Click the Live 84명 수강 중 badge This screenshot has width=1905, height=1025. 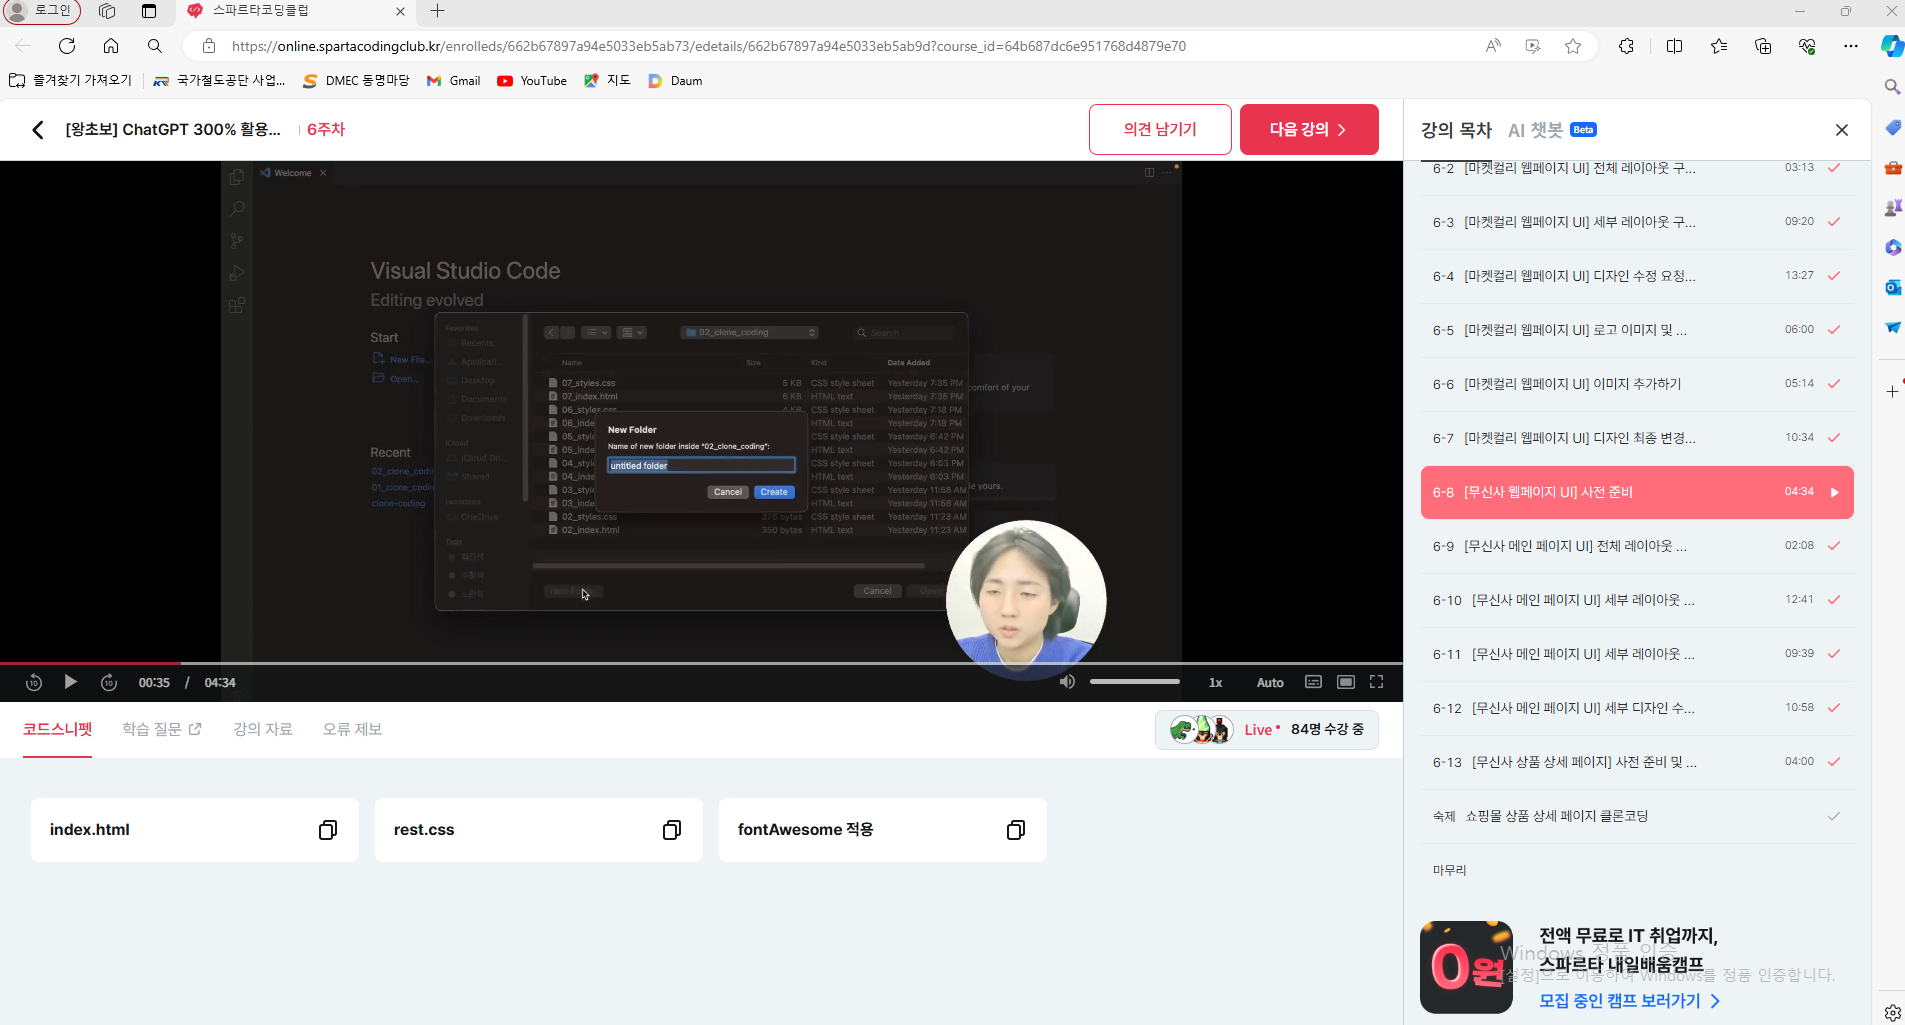(1267, 730)
